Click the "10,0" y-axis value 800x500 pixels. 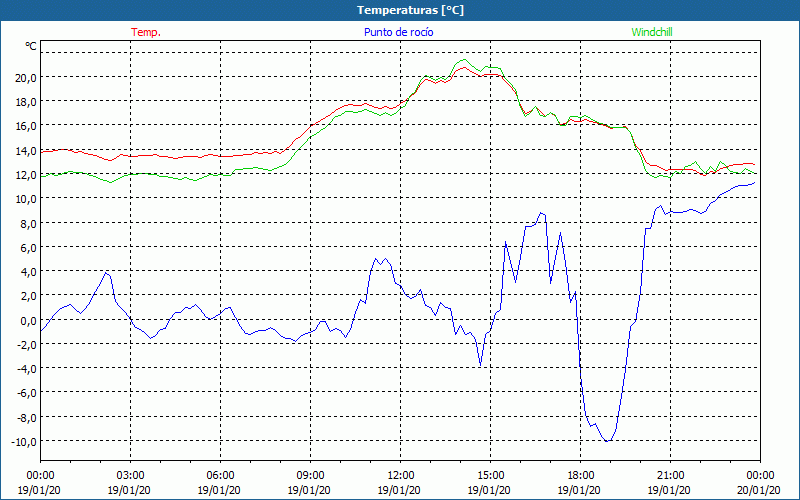coord(27,199)
